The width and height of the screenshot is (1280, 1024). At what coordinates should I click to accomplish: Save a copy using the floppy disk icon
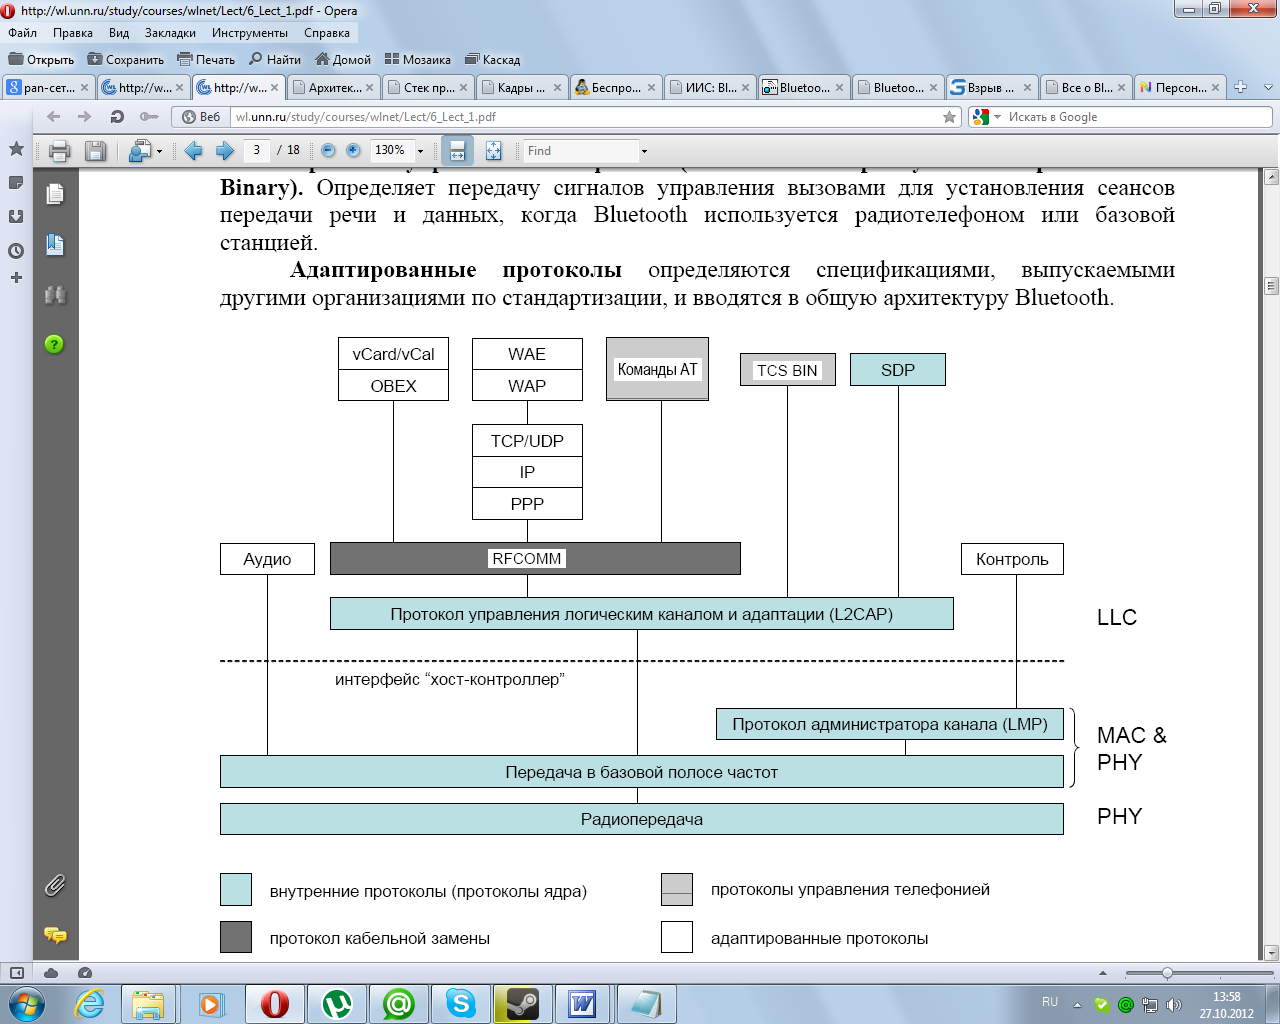tap(95, 151)
